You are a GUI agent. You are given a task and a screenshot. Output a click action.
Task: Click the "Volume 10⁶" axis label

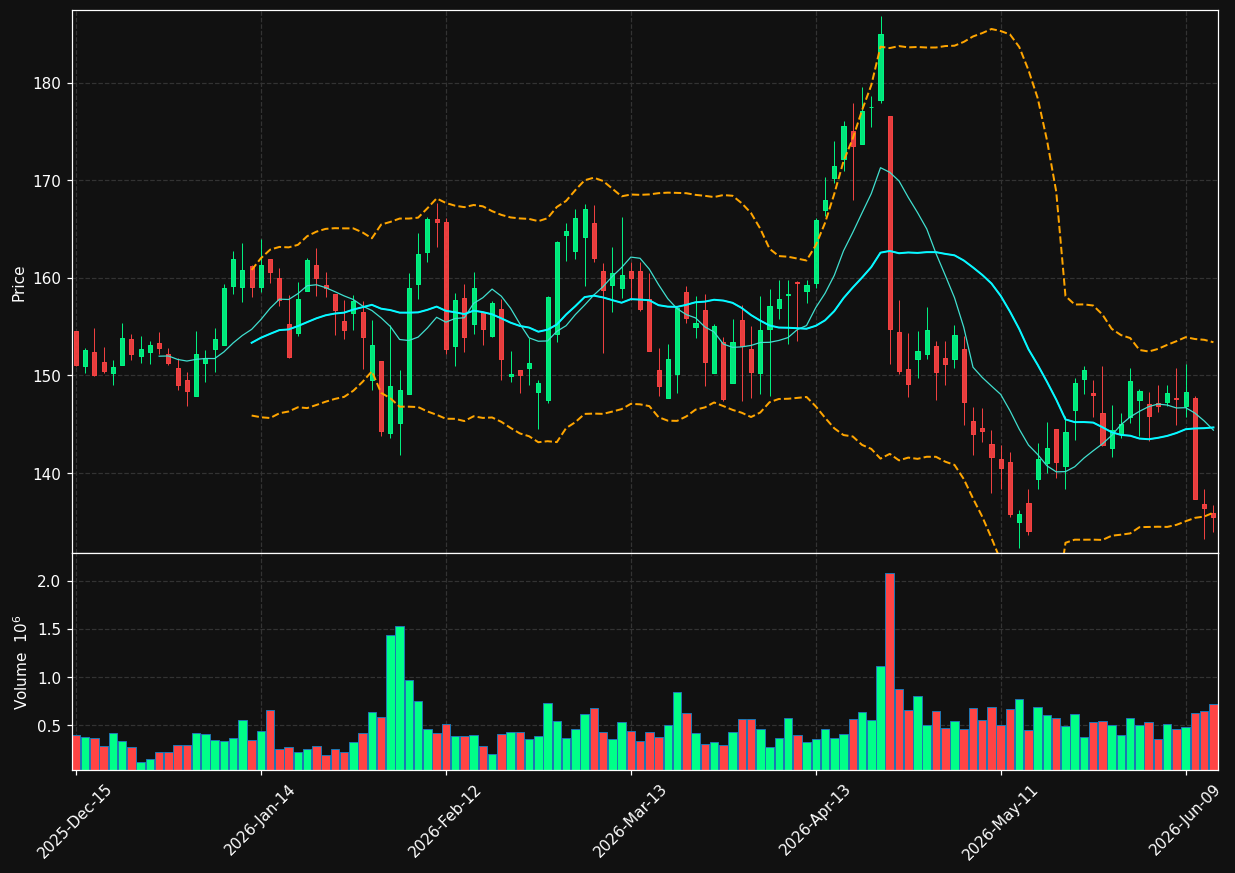point(20,662)
